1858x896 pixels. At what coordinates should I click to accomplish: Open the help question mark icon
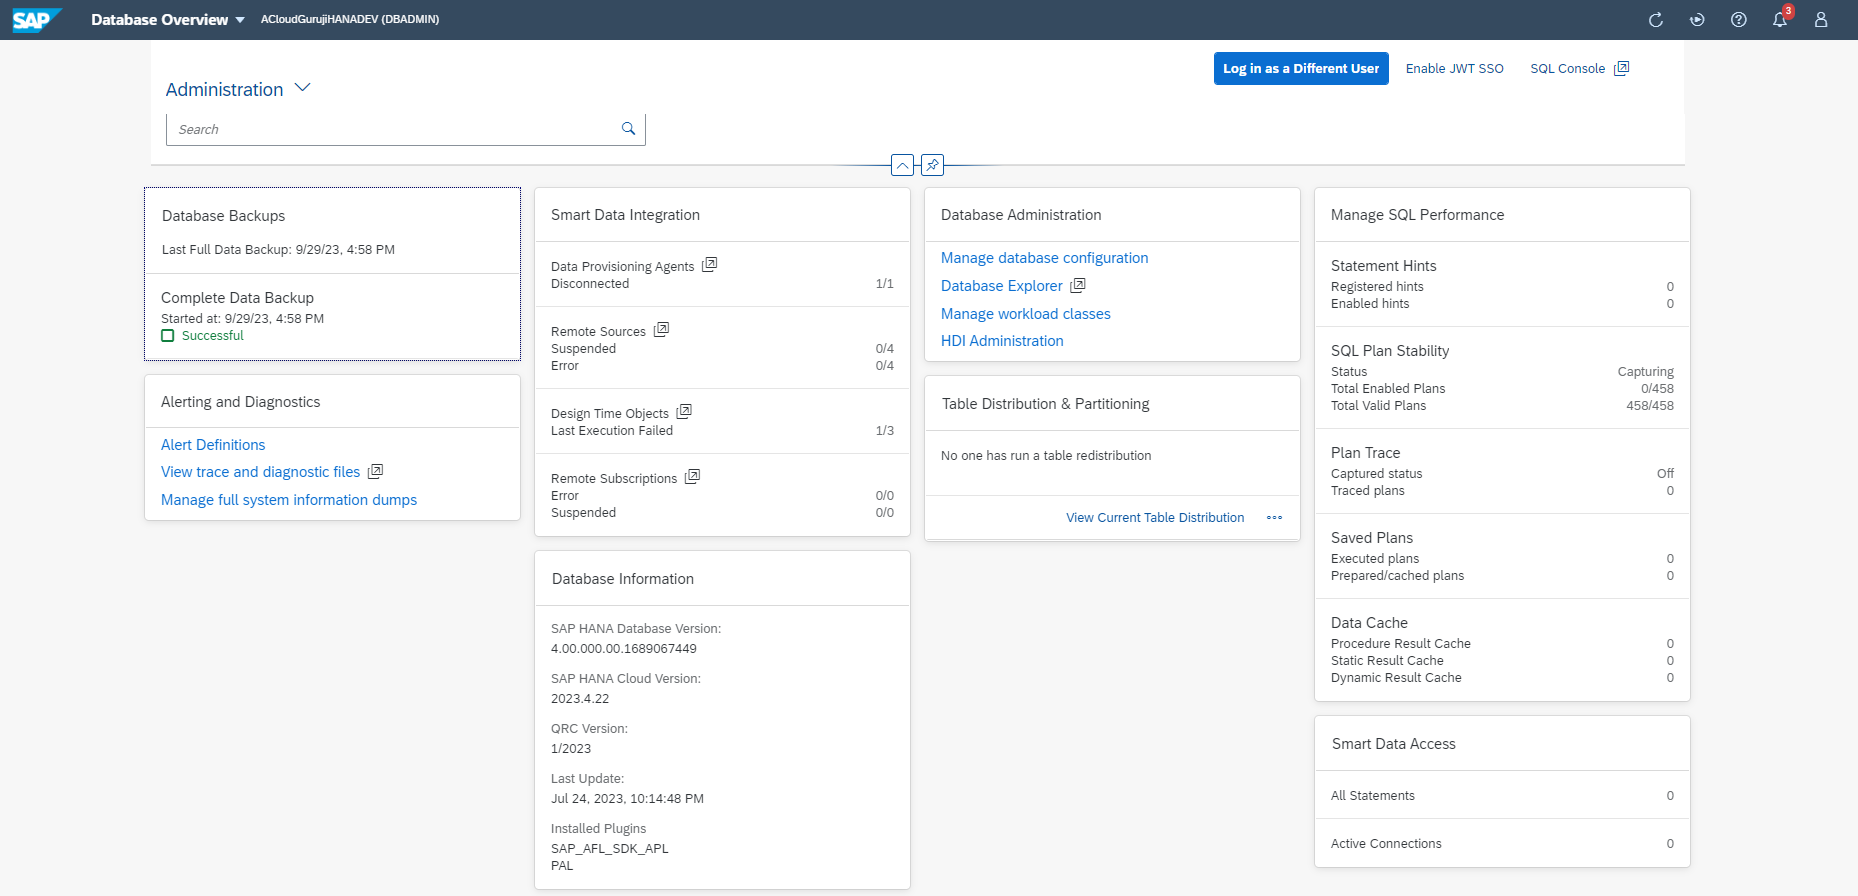[1739, 20]
